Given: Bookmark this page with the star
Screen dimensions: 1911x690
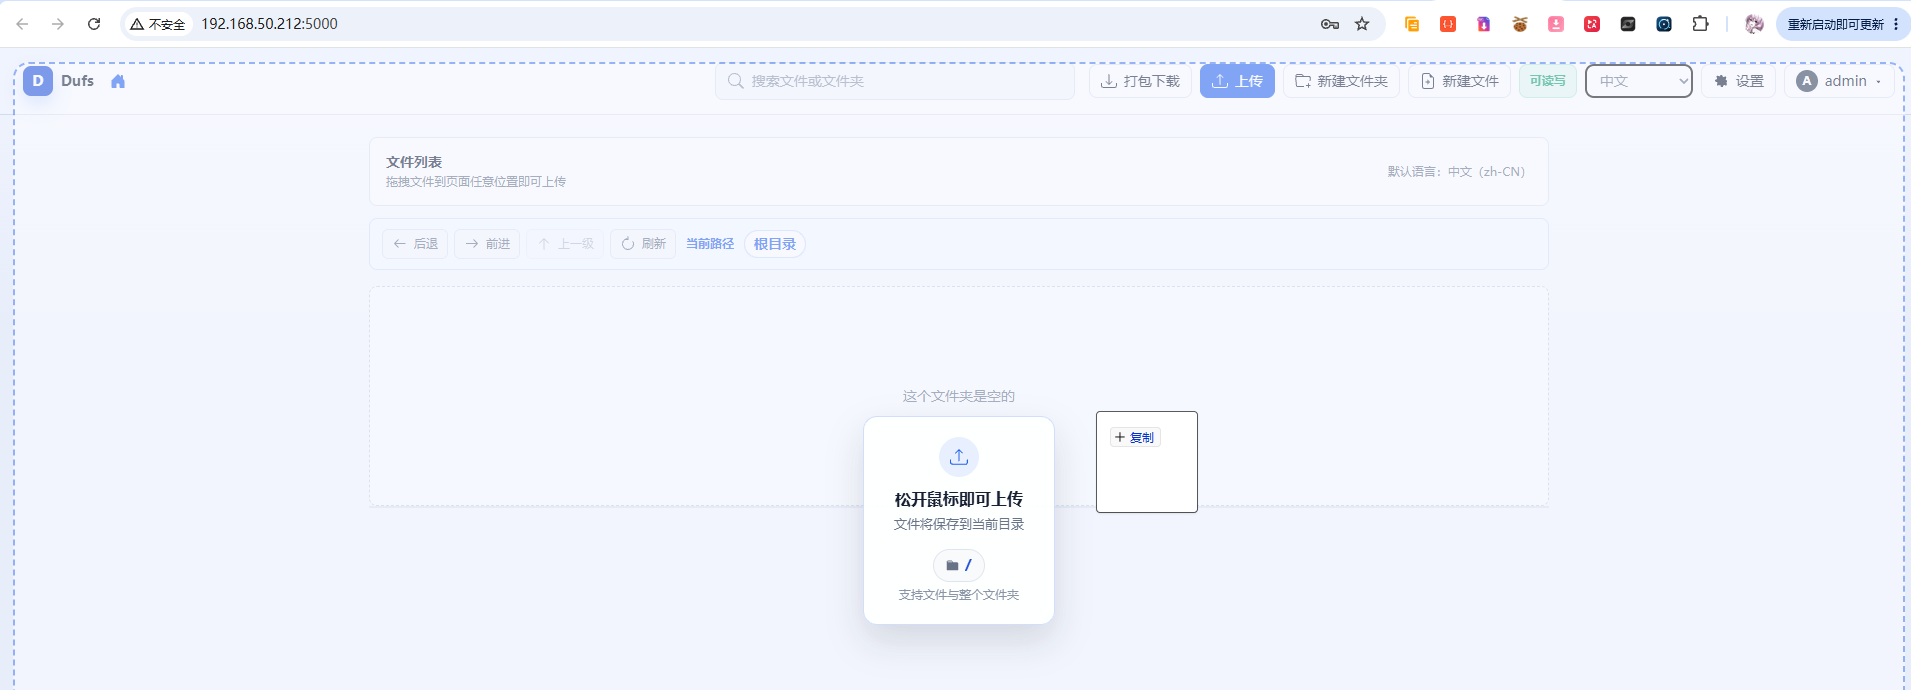Looking at the screenshot, I should tap(1362, 24).
